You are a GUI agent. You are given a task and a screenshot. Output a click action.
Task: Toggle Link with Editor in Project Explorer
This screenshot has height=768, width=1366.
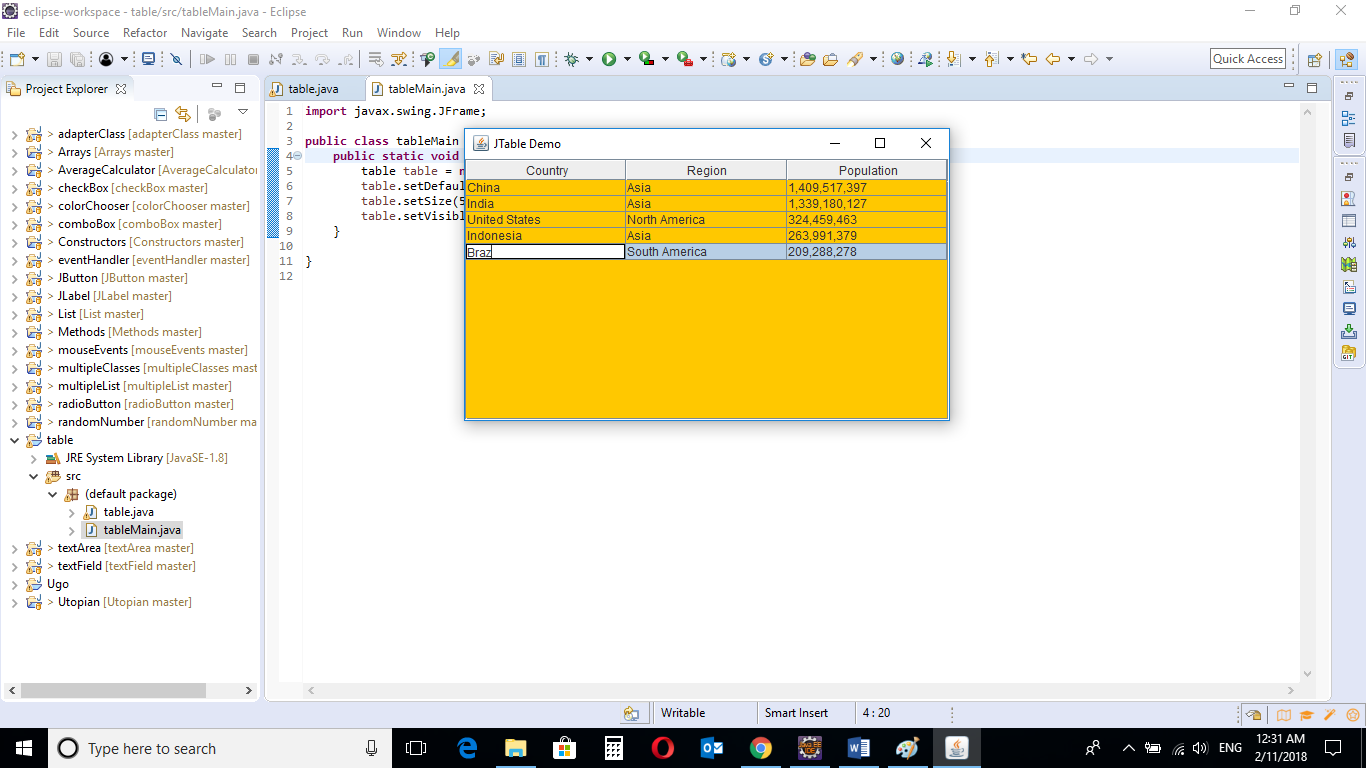(x=182, y=114)
